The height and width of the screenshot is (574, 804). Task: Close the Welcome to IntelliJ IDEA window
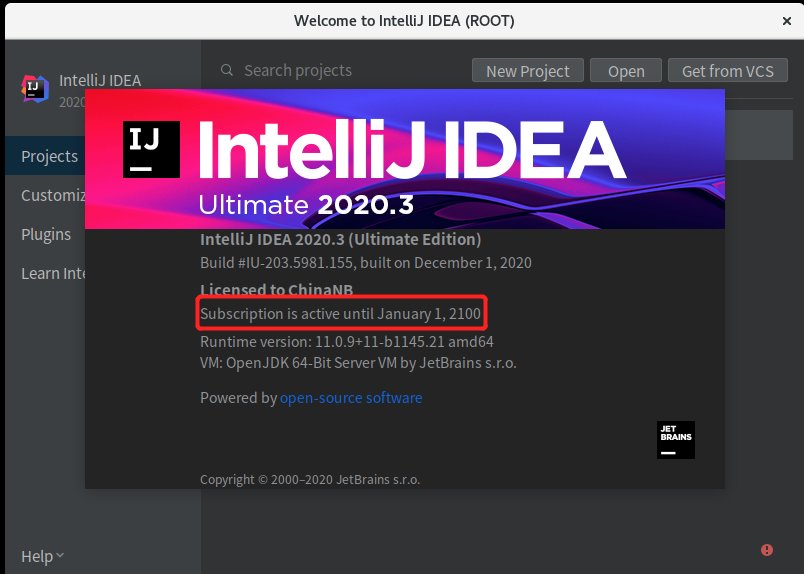pos(787,21)
